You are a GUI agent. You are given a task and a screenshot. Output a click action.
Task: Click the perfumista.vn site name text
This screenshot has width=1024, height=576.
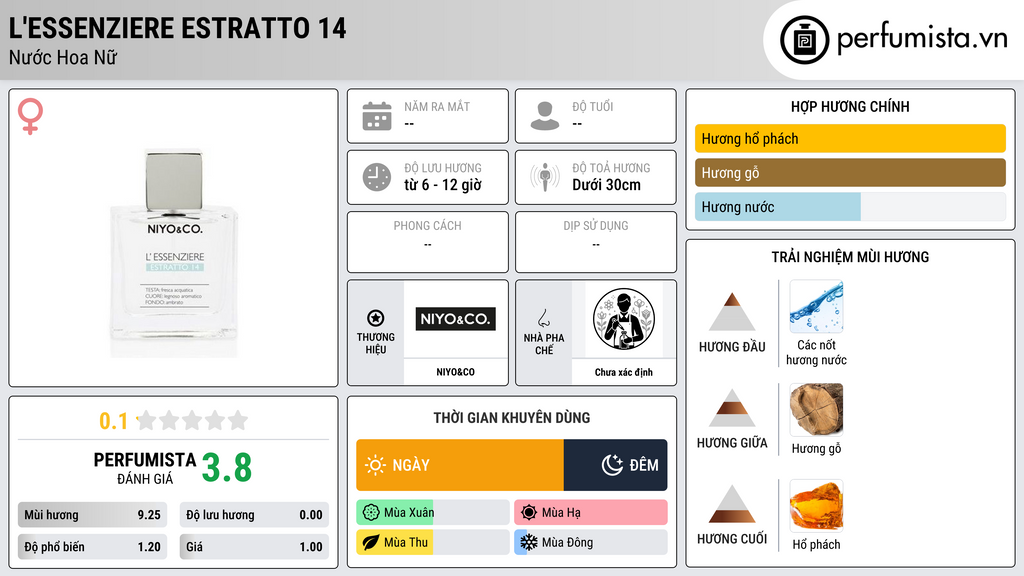922,38
